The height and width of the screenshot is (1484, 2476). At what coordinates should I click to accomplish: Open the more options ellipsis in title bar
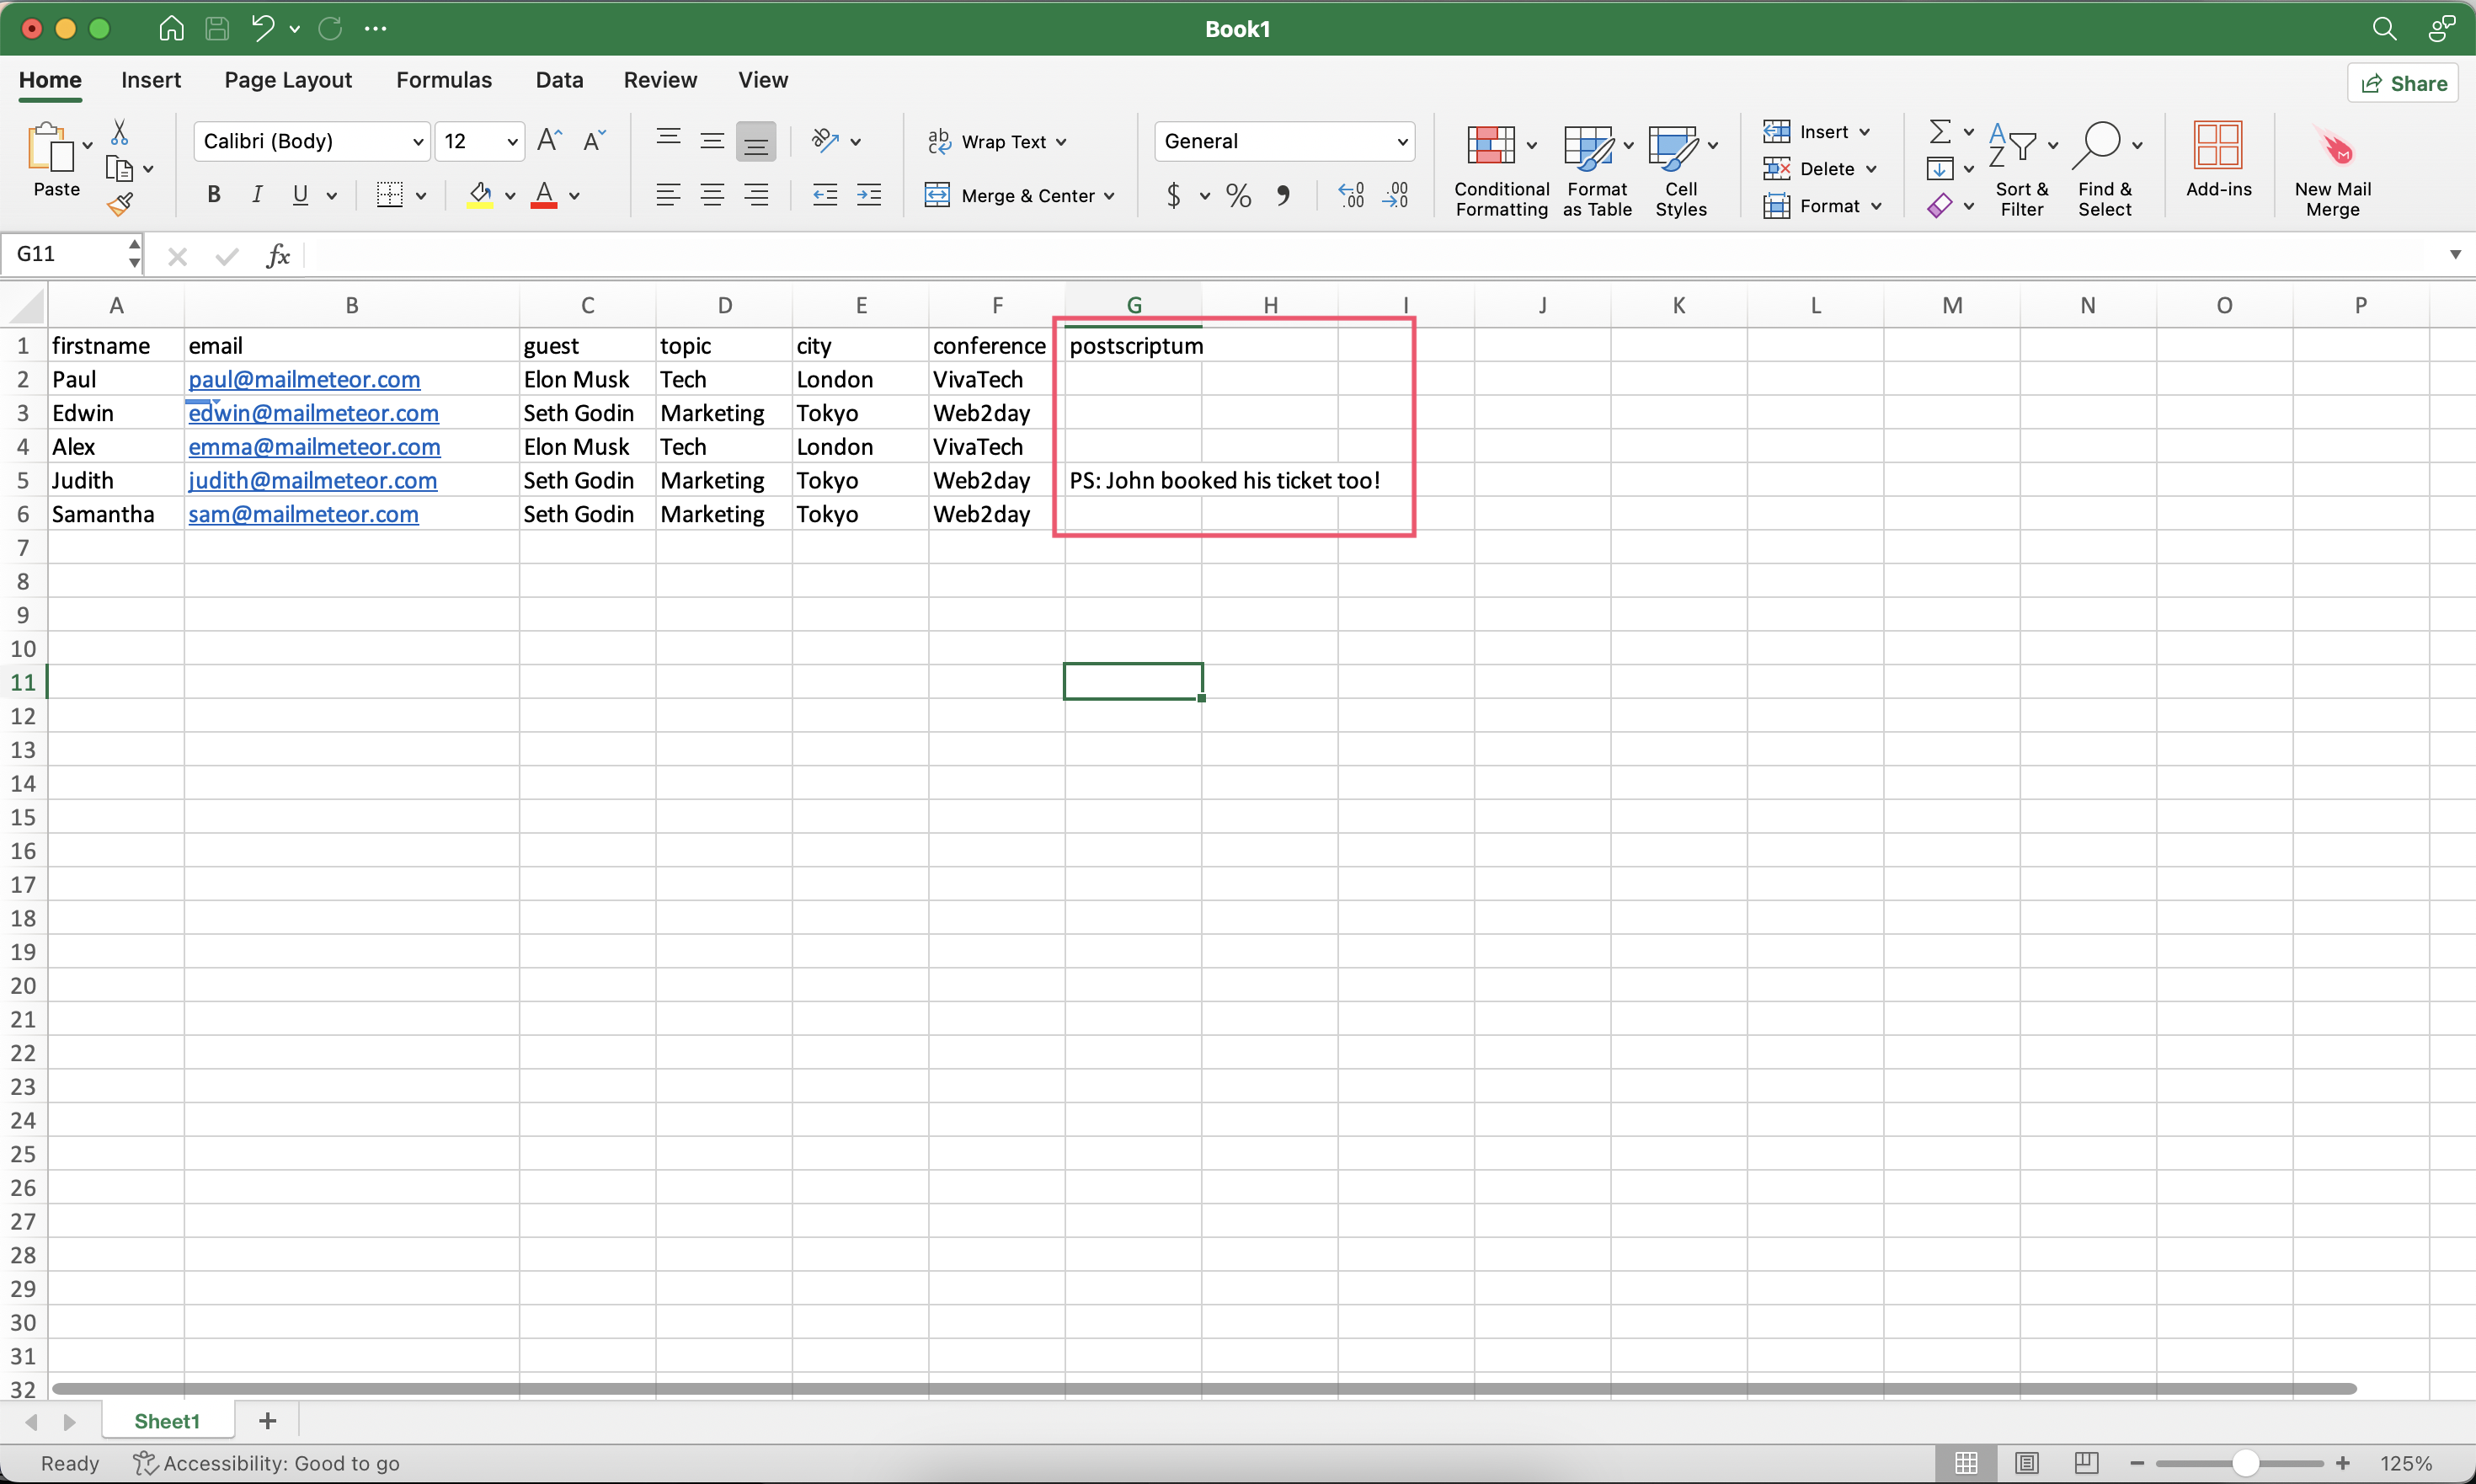tap(376, 28)
